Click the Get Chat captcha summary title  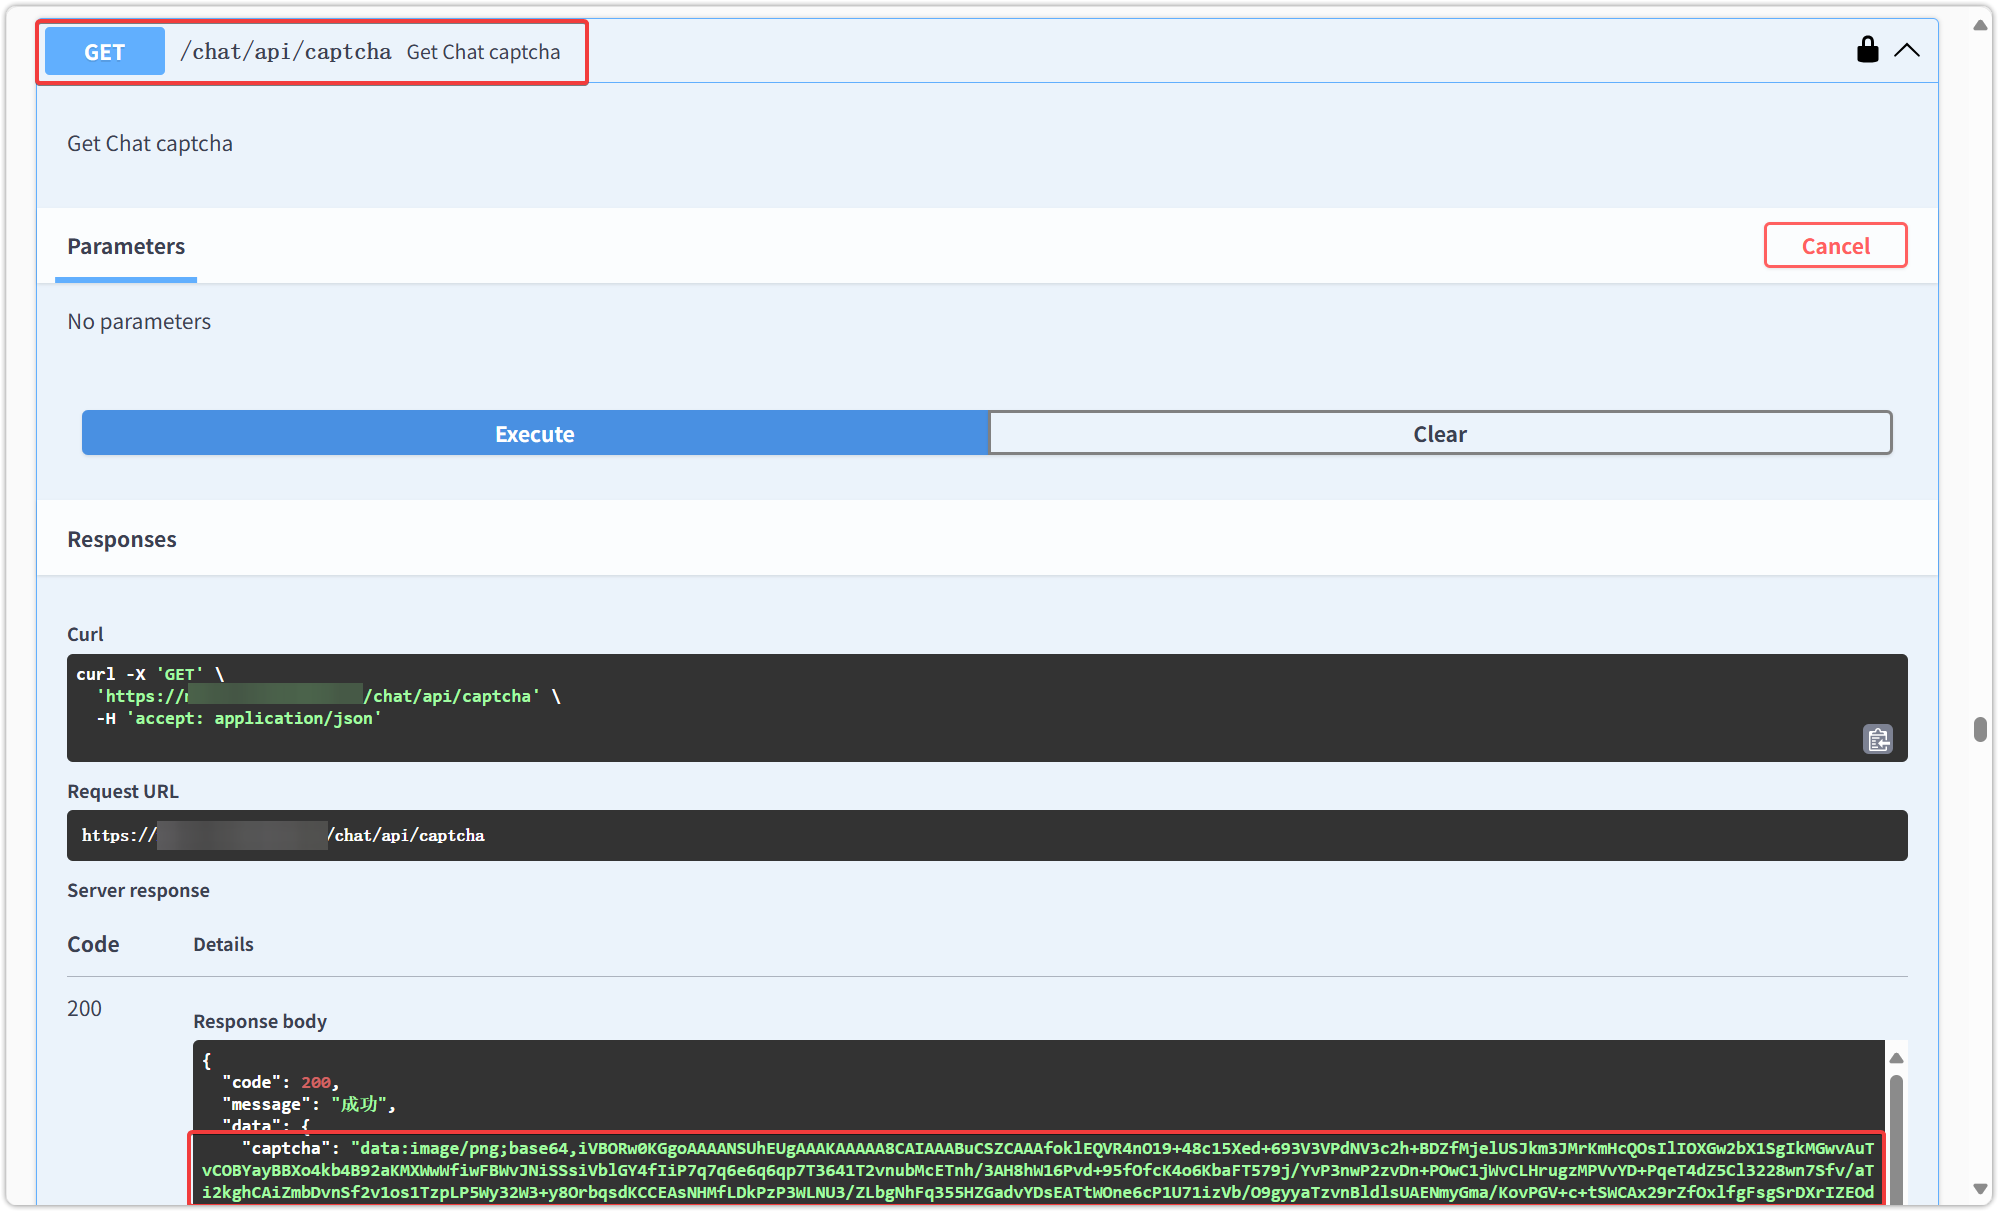coord(483,52)
